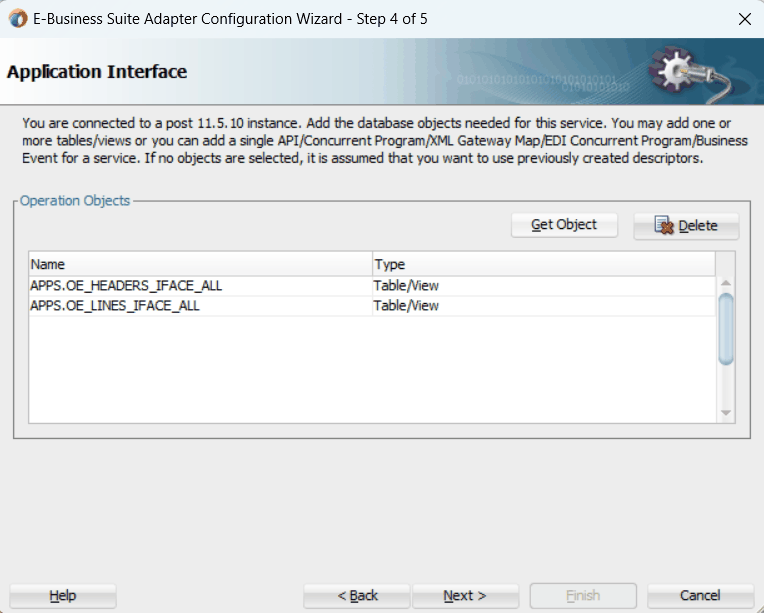Open Help for the wizard
This screenshot has height=613, width=764.
coord(63,595)
